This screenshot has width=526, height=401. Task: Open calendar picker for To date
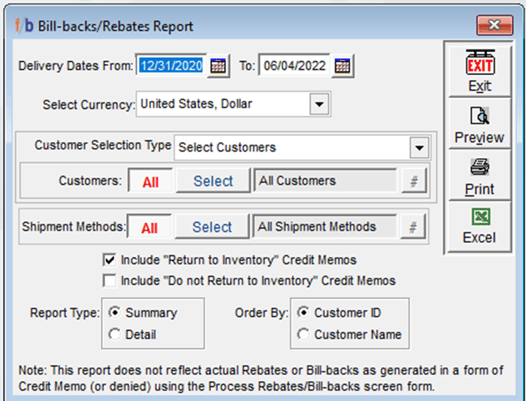point(343,65)
